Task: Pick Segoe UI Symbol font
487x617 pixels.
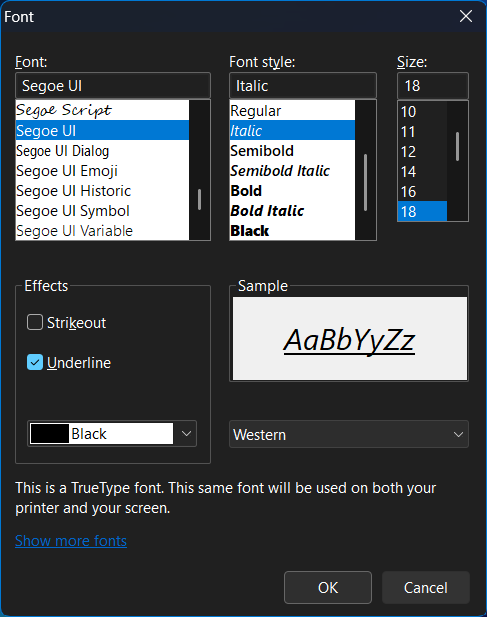Action: tap(102, 211)
